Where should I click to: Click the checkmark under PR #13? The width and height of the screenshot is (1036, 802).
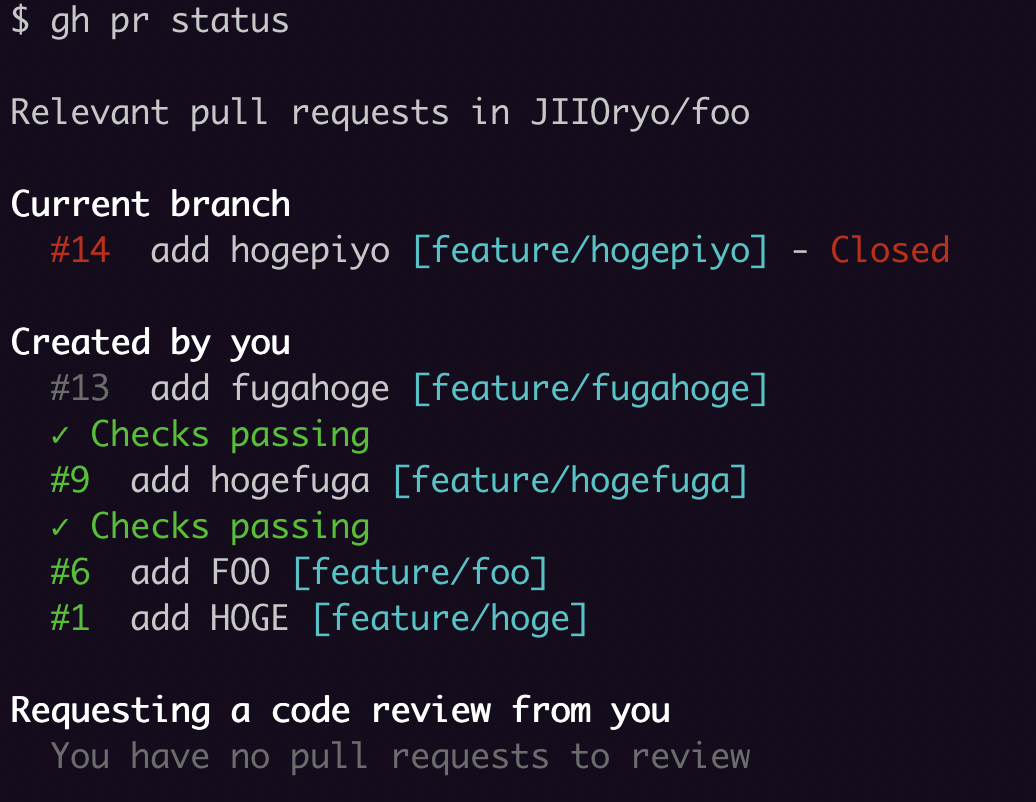coord(60,436)
